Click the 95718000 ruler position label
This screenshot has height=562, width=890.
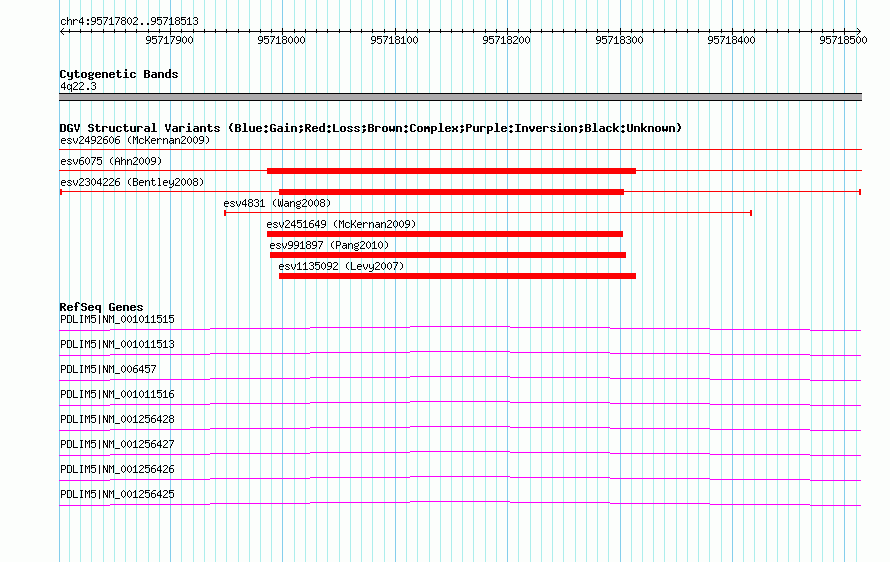tap(282, 40)
